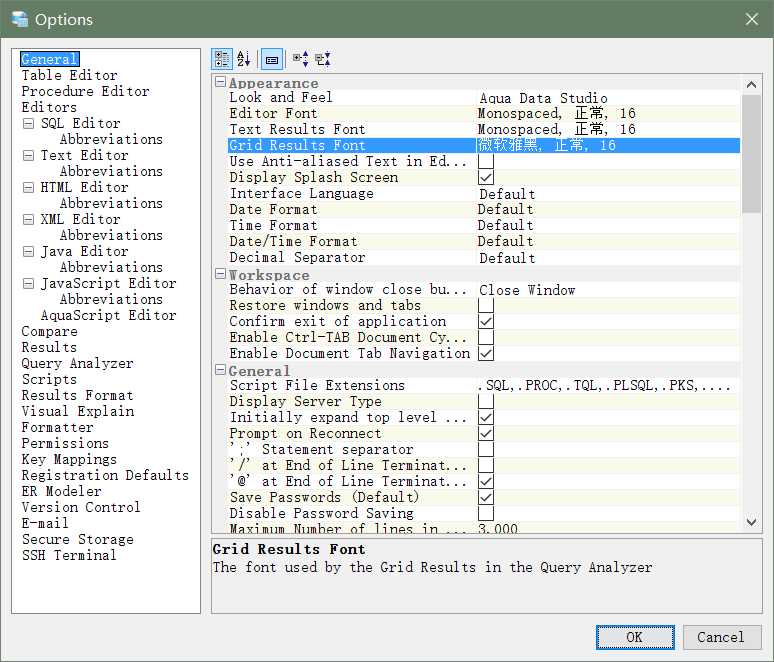Sort properties alphabetically with A-Z icon
This screenshot has width=774, height=662.
point(244,59)
